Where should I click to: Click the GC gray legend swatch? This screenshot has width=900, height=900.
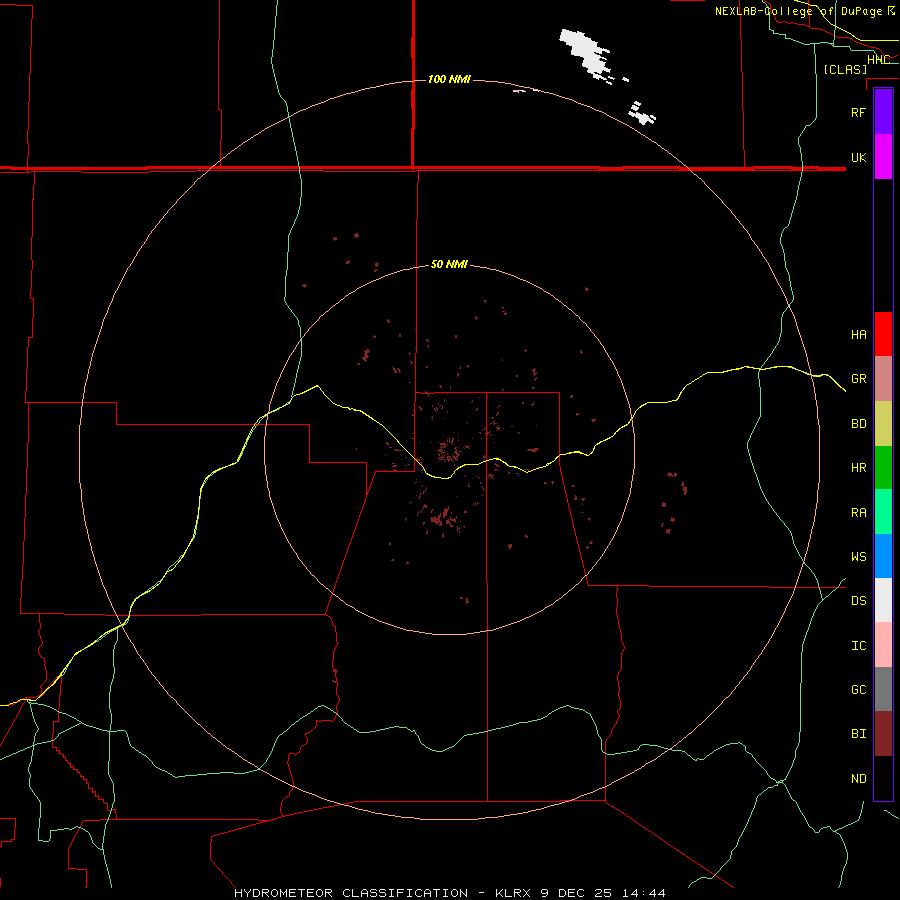[883, 689]
